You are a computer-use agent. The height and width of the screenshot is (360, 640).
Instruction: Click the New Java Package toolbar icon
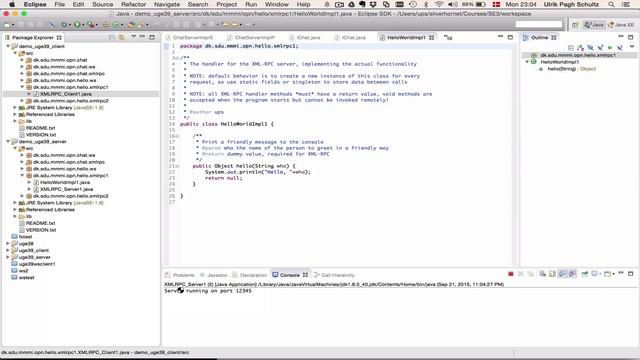(x=106, y=25)
